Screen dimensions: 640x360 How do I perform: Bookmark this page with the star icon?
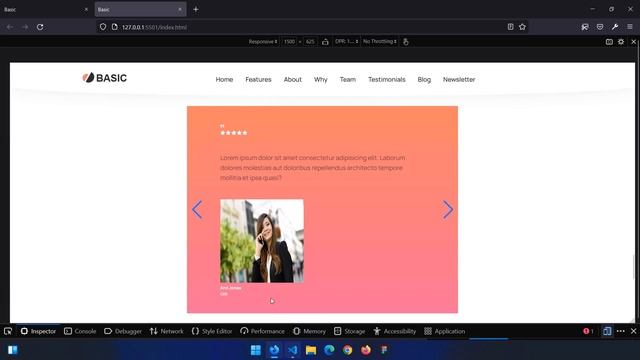[522, 27]
